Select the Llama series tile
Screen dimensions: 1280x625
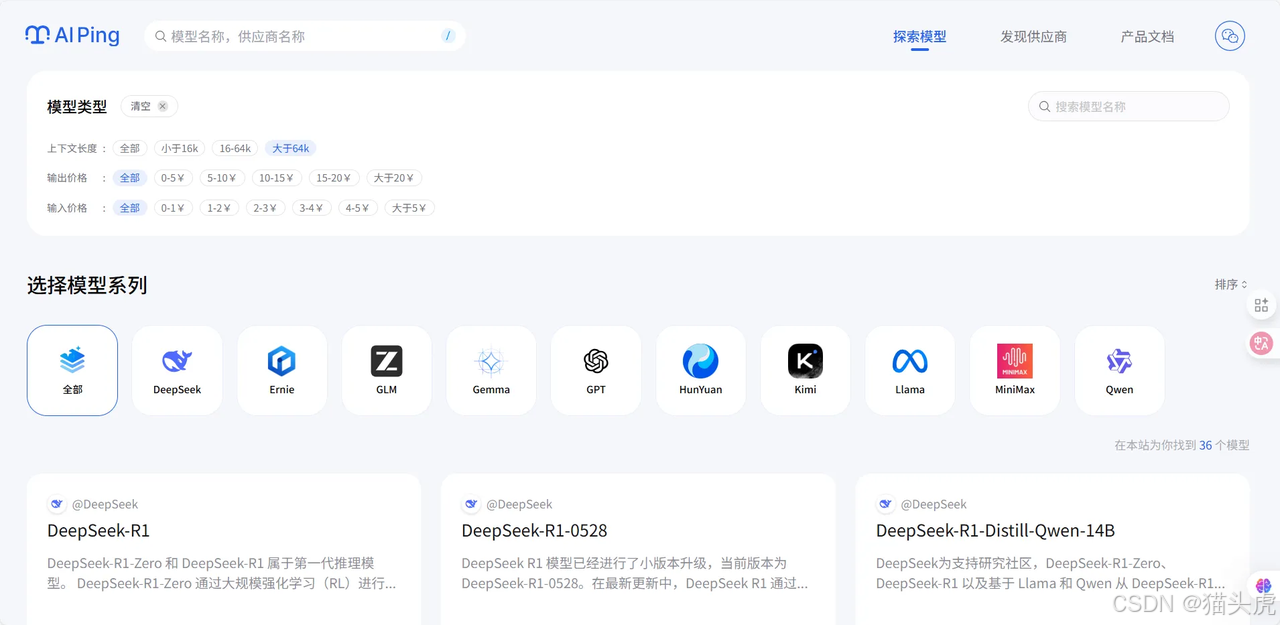coord(910,370)
